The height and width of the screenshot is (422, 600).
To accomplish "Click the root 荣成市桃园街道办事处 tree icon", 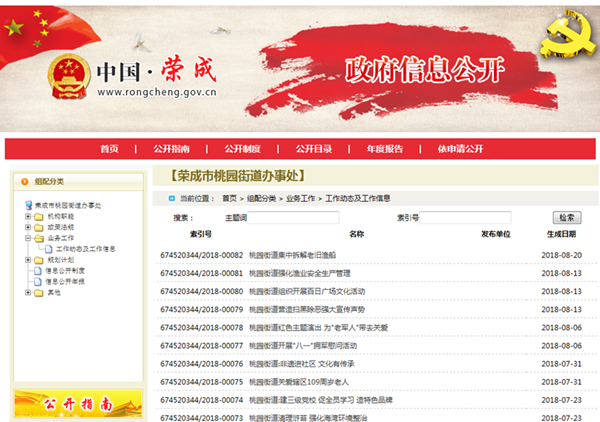I will [27, 205].
